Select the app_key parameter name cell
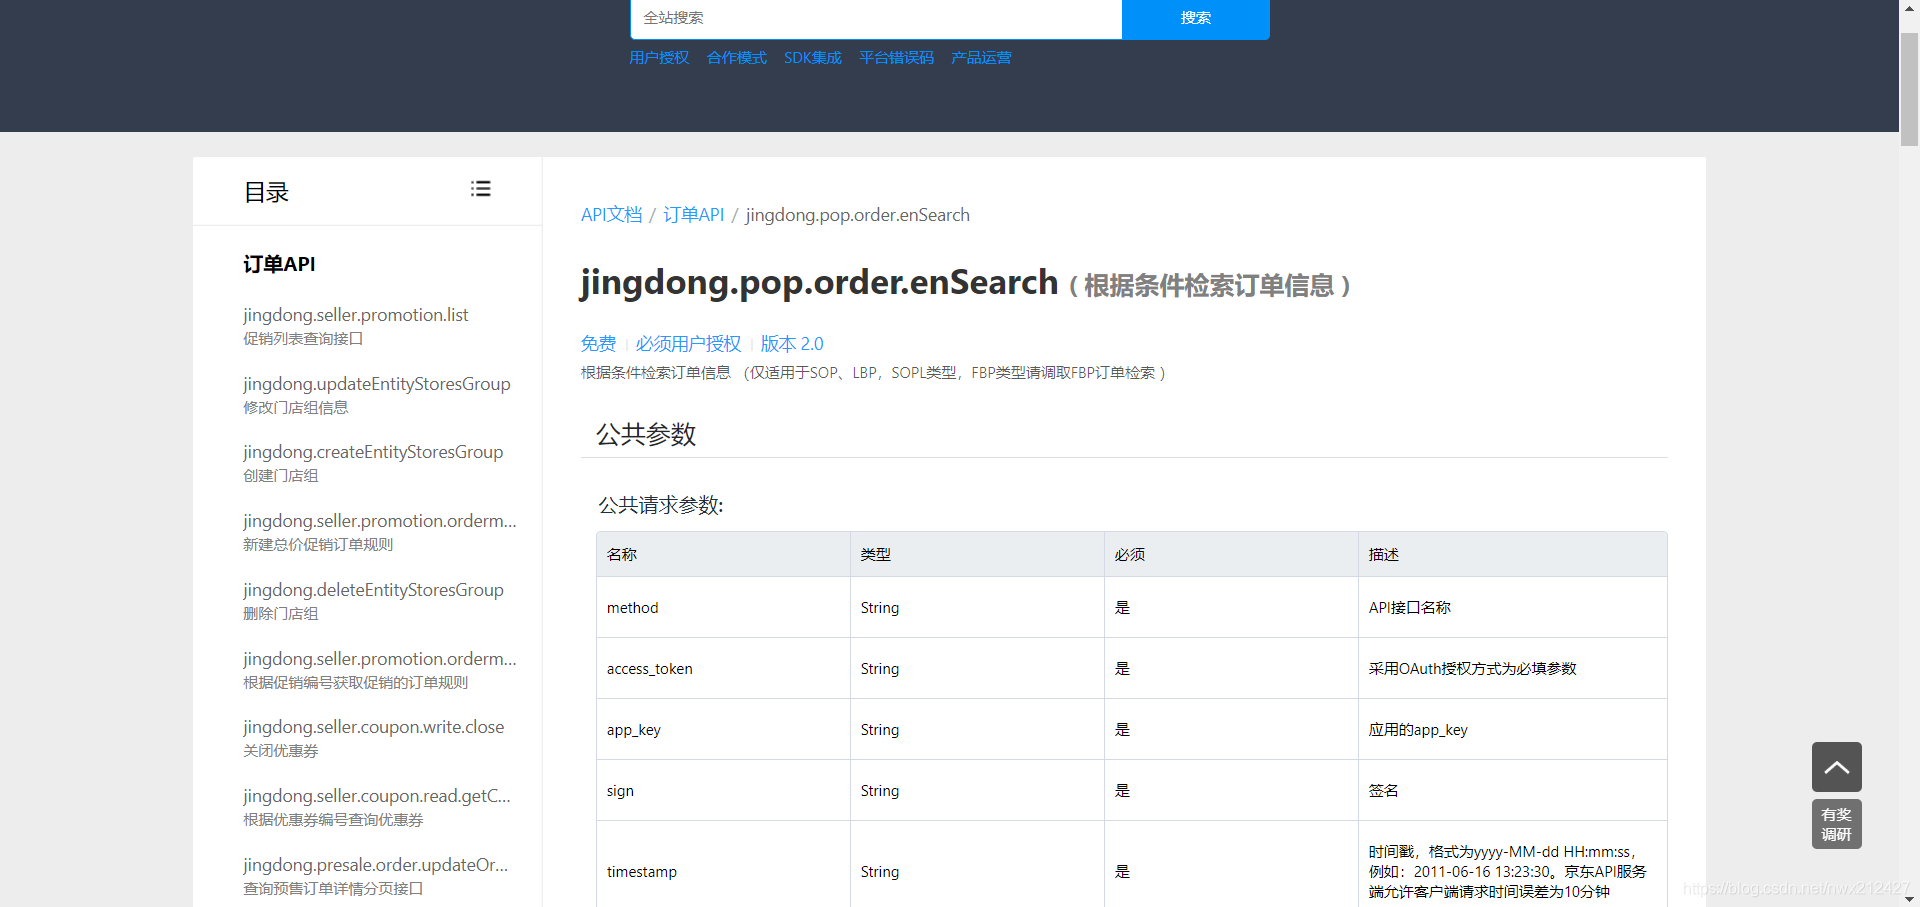Image resolution: width=1920 pixels, height=907 pixels. (723, 730)
